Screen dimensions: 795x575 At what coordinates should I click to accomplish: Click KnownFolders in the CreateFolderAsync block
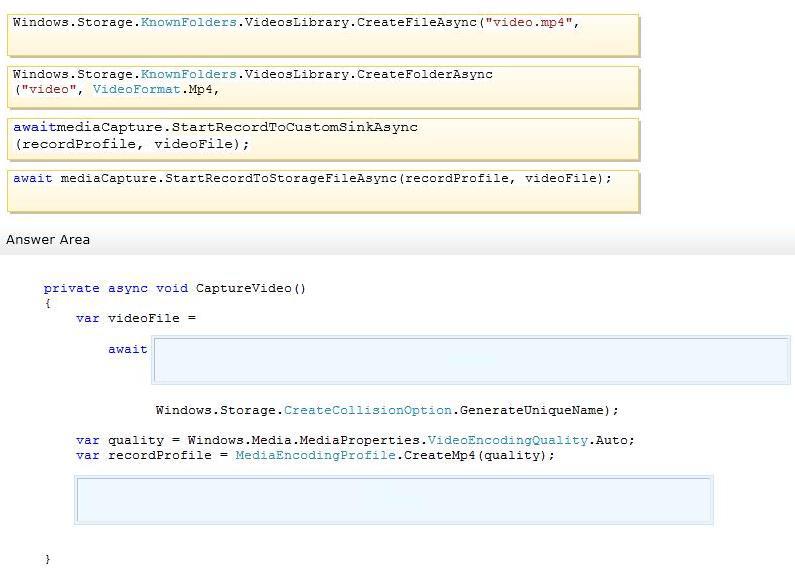[189, 75]
